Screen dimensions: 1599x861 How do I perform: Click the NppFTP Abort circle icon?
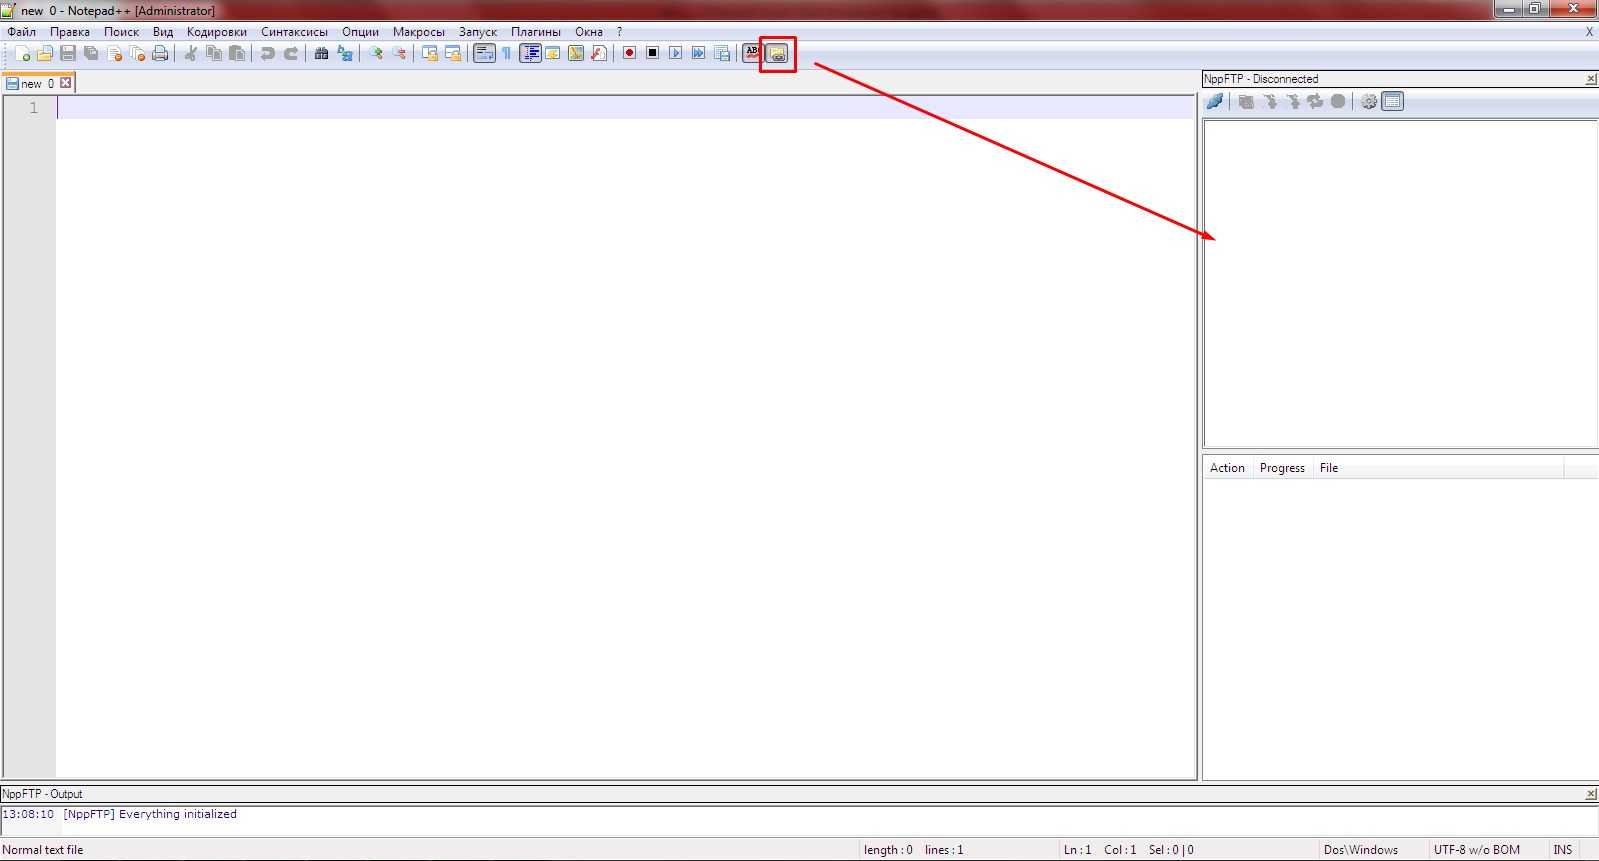(1338, 101)
